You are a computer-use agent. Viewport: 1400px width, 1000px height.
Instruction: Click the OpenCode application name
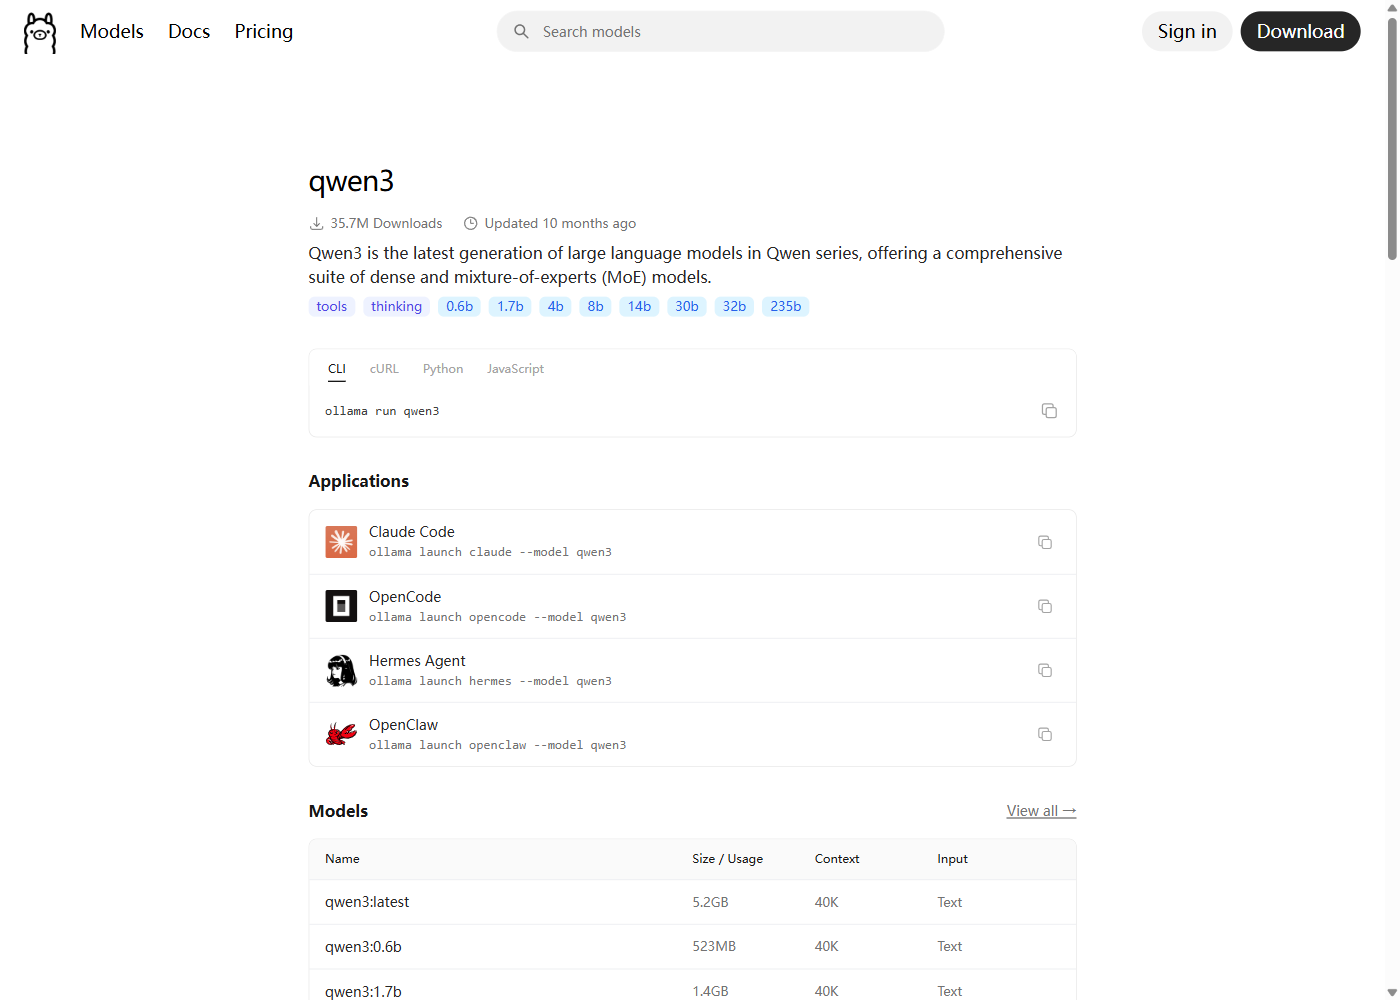coord(405,597)
